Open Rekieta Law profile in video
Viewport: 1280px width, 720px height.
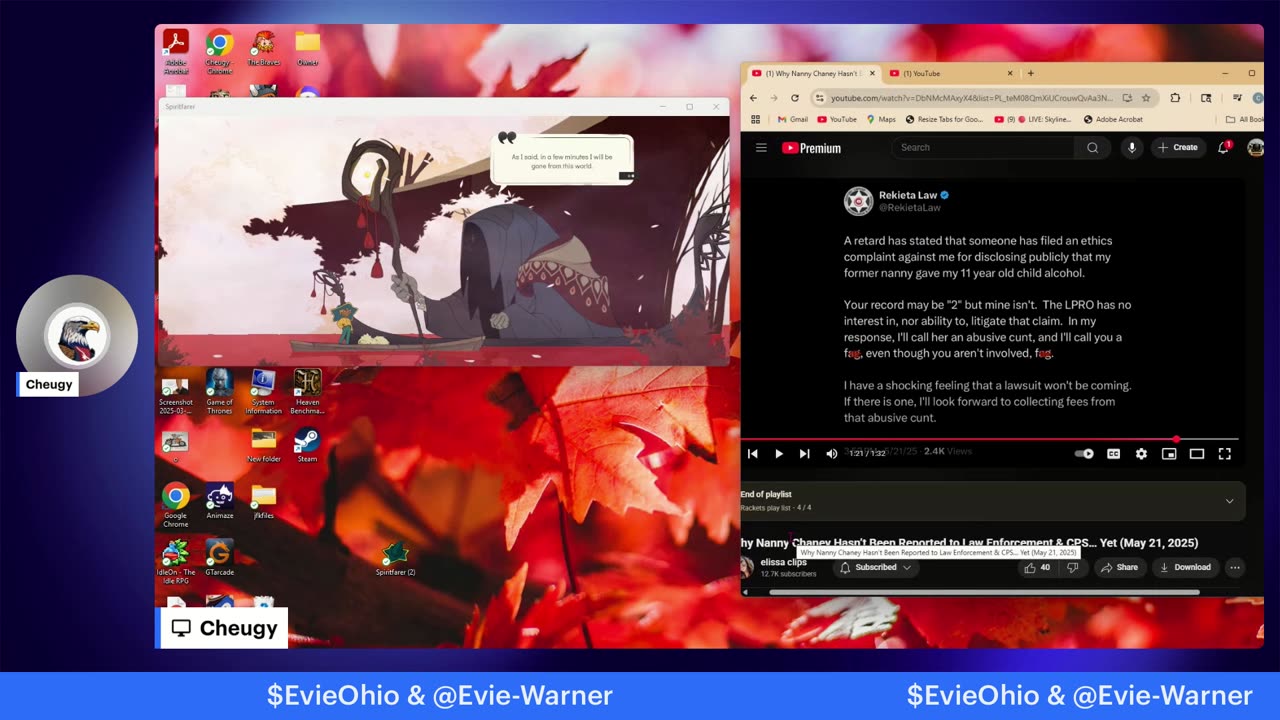coord(898,200)
